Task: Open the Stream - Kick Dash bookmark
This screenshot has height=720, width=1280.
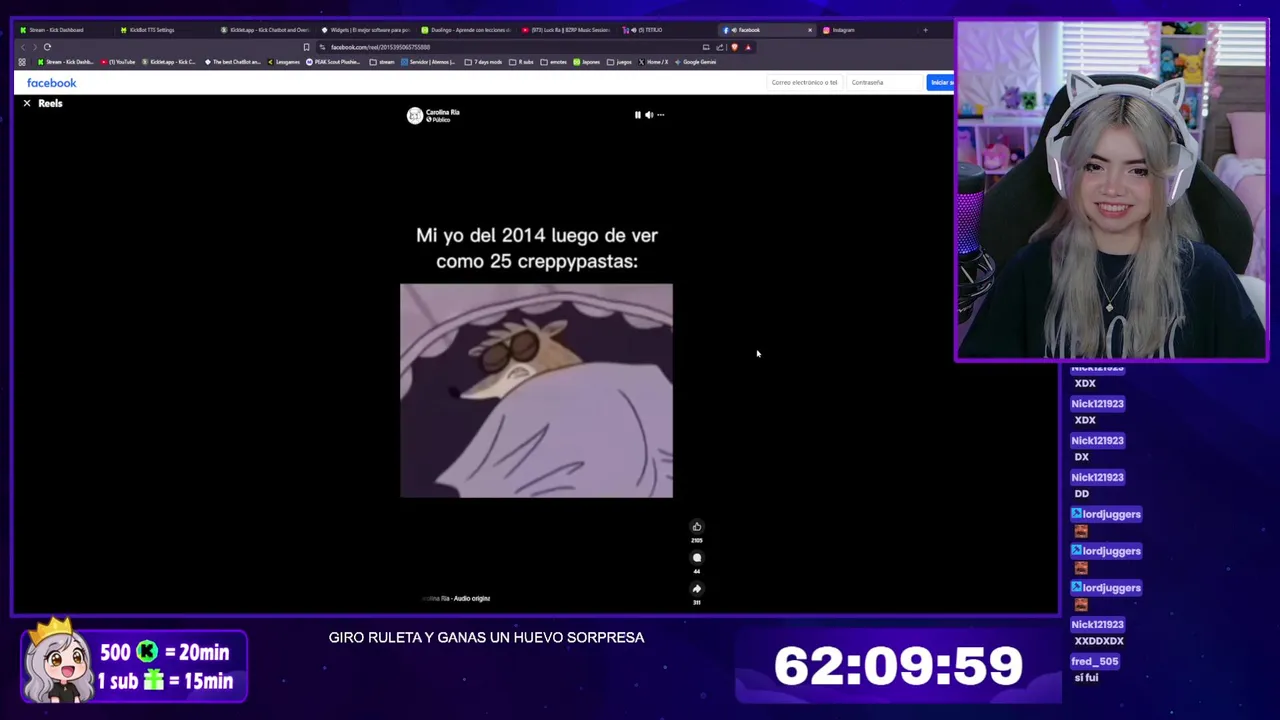Action: [x=66, y=62]
